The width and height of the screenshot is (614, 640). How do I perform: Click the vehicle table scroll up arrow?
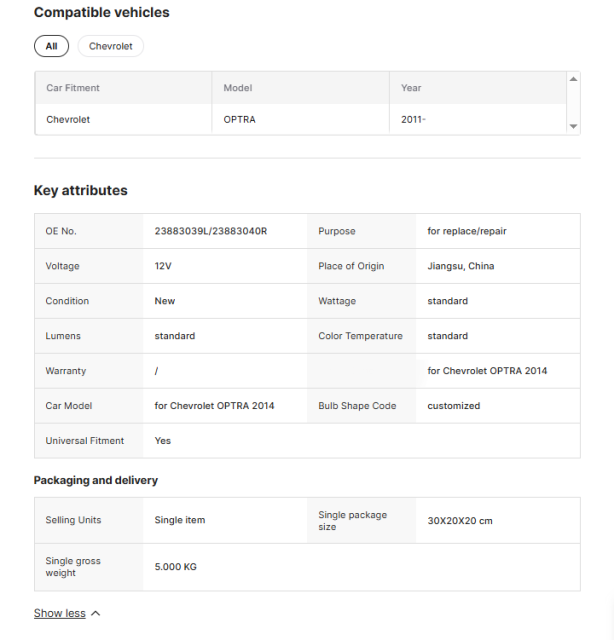click(573, 79)
